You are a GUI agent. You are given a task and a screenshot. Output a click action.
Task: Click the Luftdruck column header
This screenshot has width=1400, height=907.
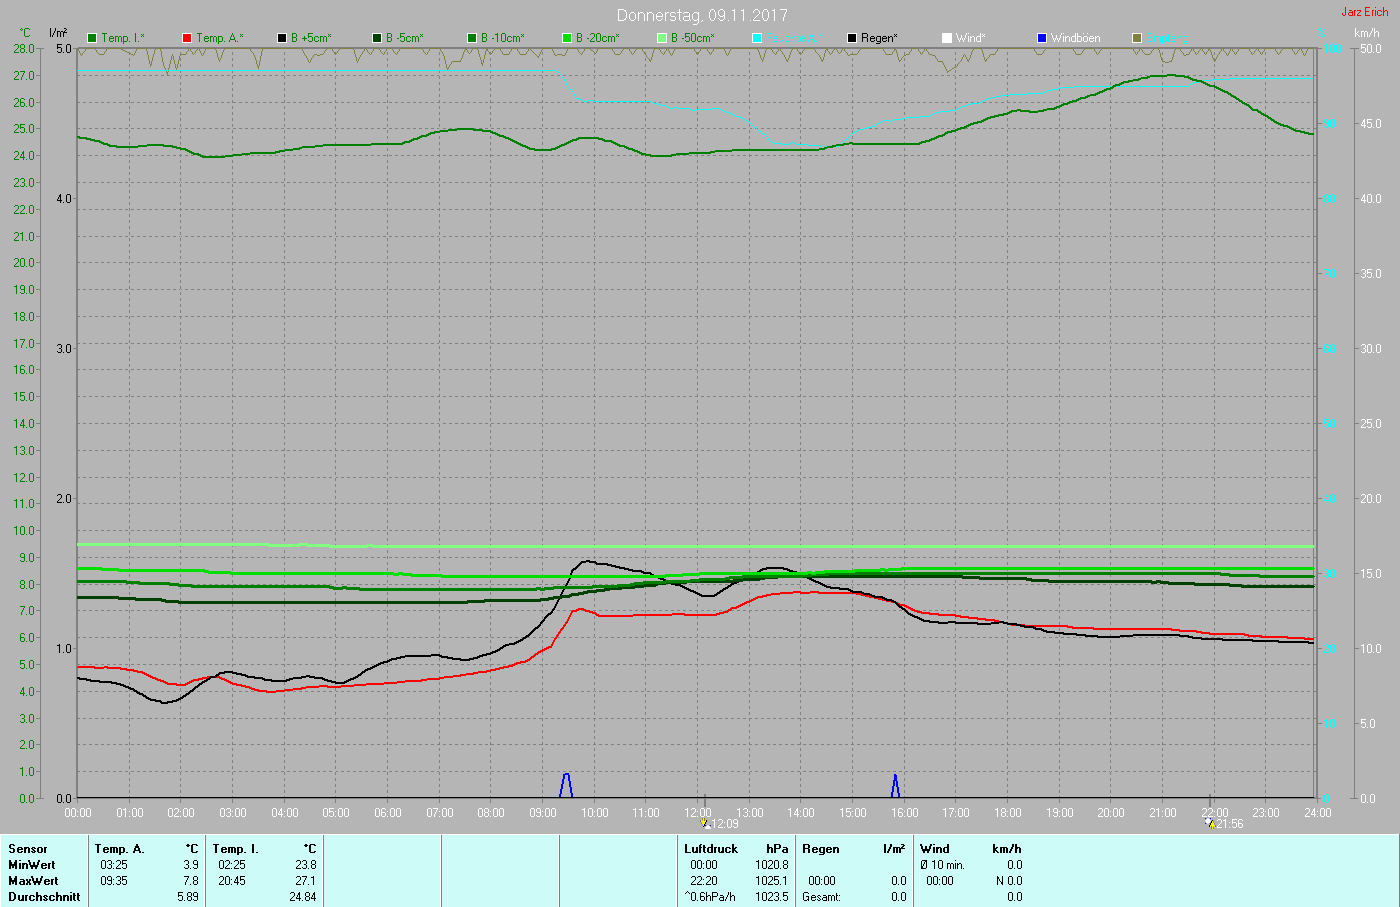point(711,849)
